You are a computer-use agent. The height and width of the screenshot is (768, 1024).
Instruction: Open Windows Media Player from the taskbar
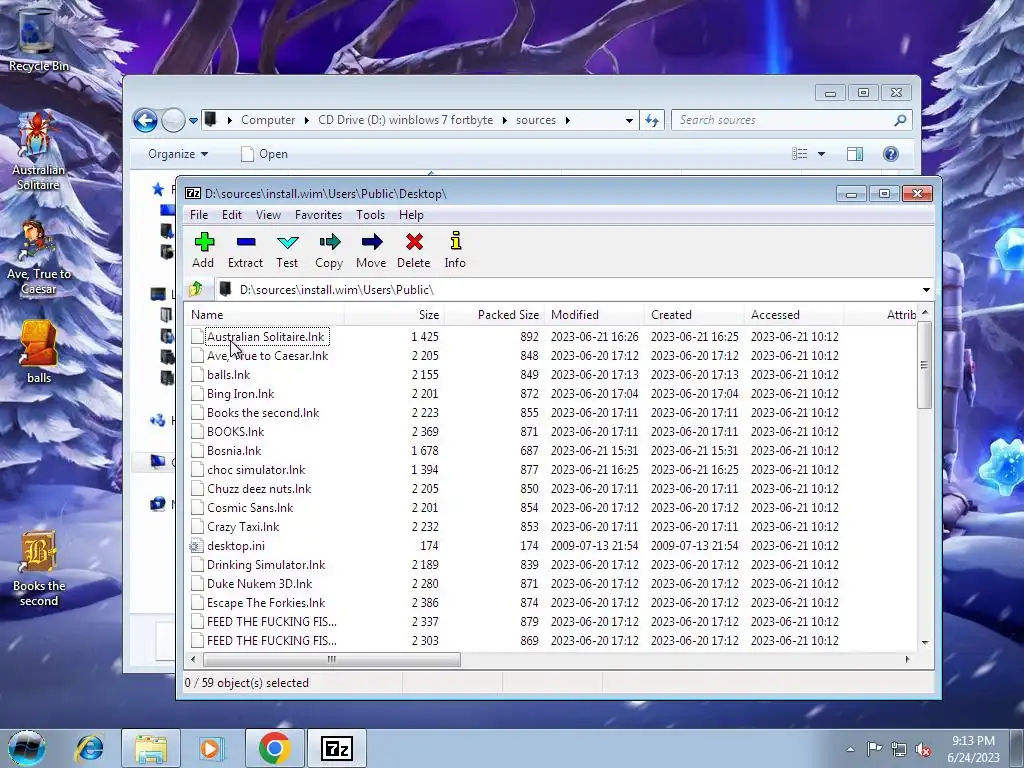(211, 748)
